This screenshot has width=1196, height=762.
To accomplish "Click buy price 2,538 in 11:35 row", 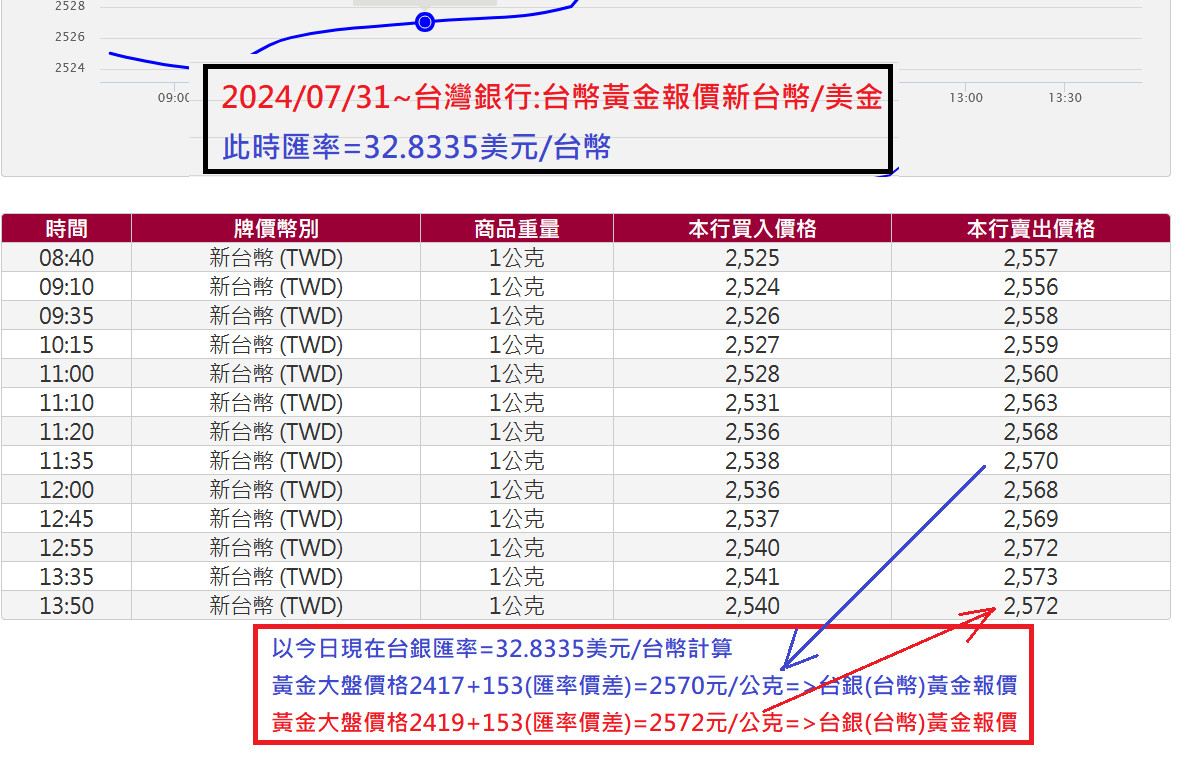I will pos(752,461).
